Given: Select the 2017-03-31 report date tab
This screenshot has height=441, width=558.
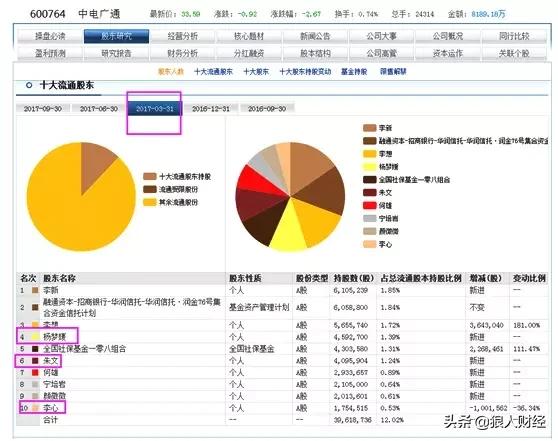Looking at the screenshot, I should click(x=154, y=109).
